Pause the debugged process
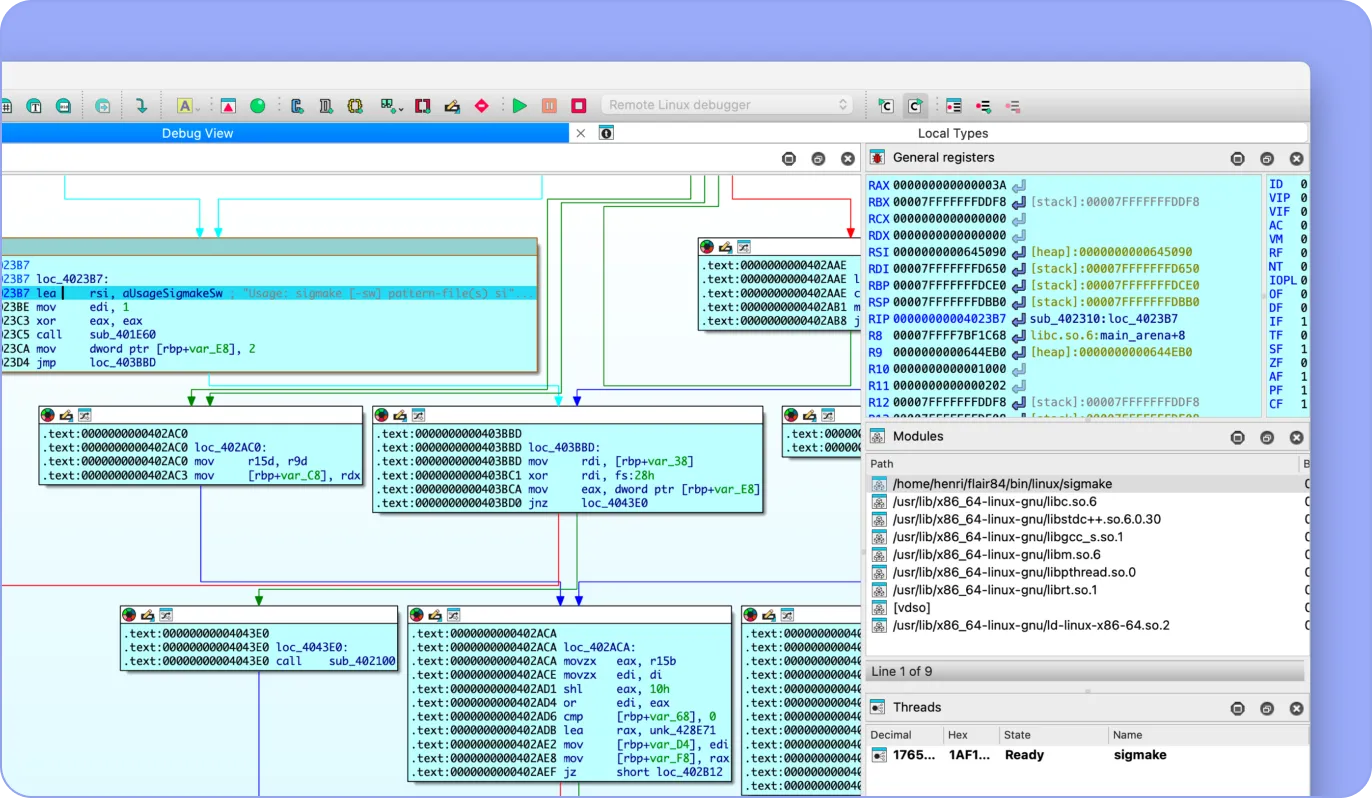The width and height of the screenshot is (1372, 798). click(549, 105)
